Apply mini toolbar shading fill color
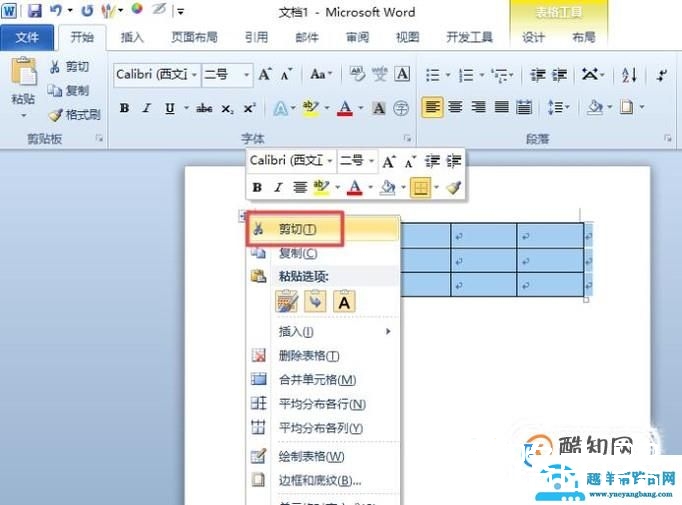The width and height of the screenshot is (682, 505). click(x=388, y=187)
